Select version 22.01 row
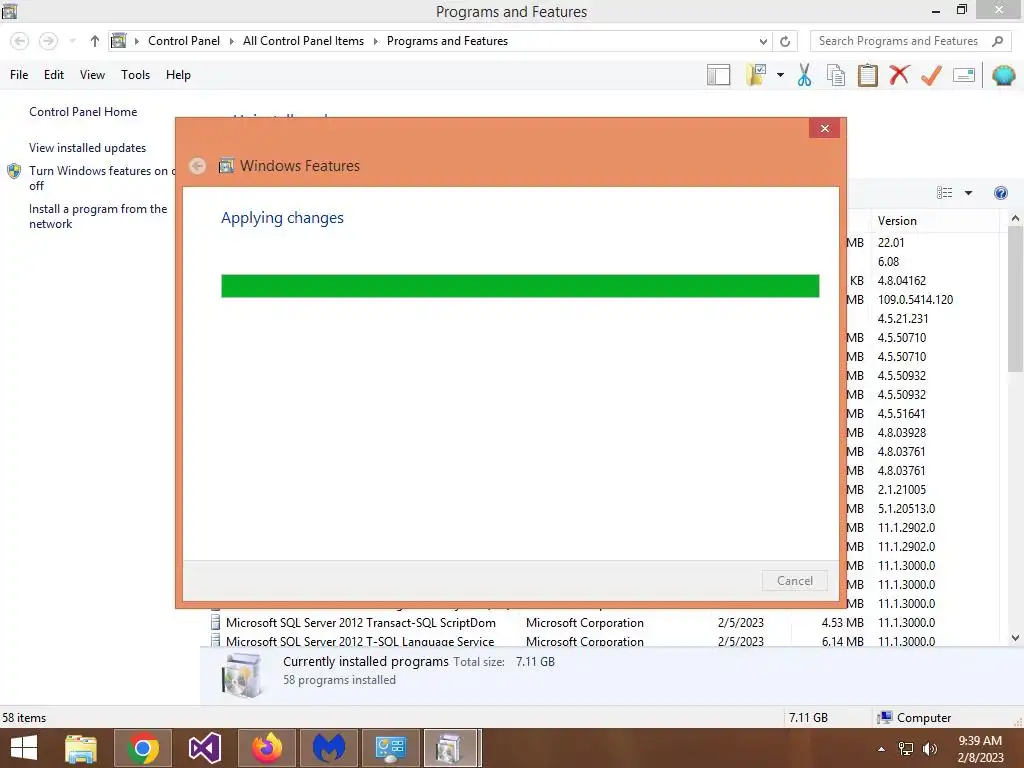This screenshot has width=1024, height=768. [x=891, y=242]
